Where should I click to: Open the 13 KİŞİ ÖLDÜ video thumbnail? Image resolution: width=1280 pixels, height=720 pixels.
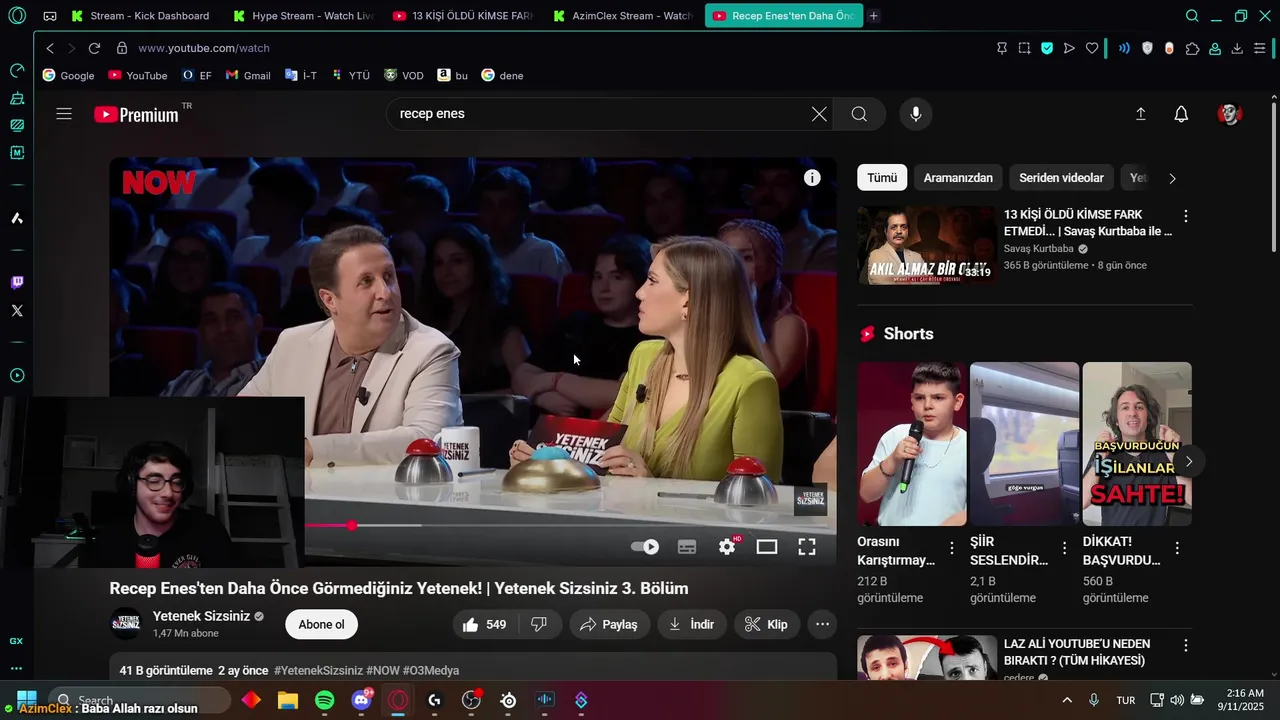coord(927,245)
